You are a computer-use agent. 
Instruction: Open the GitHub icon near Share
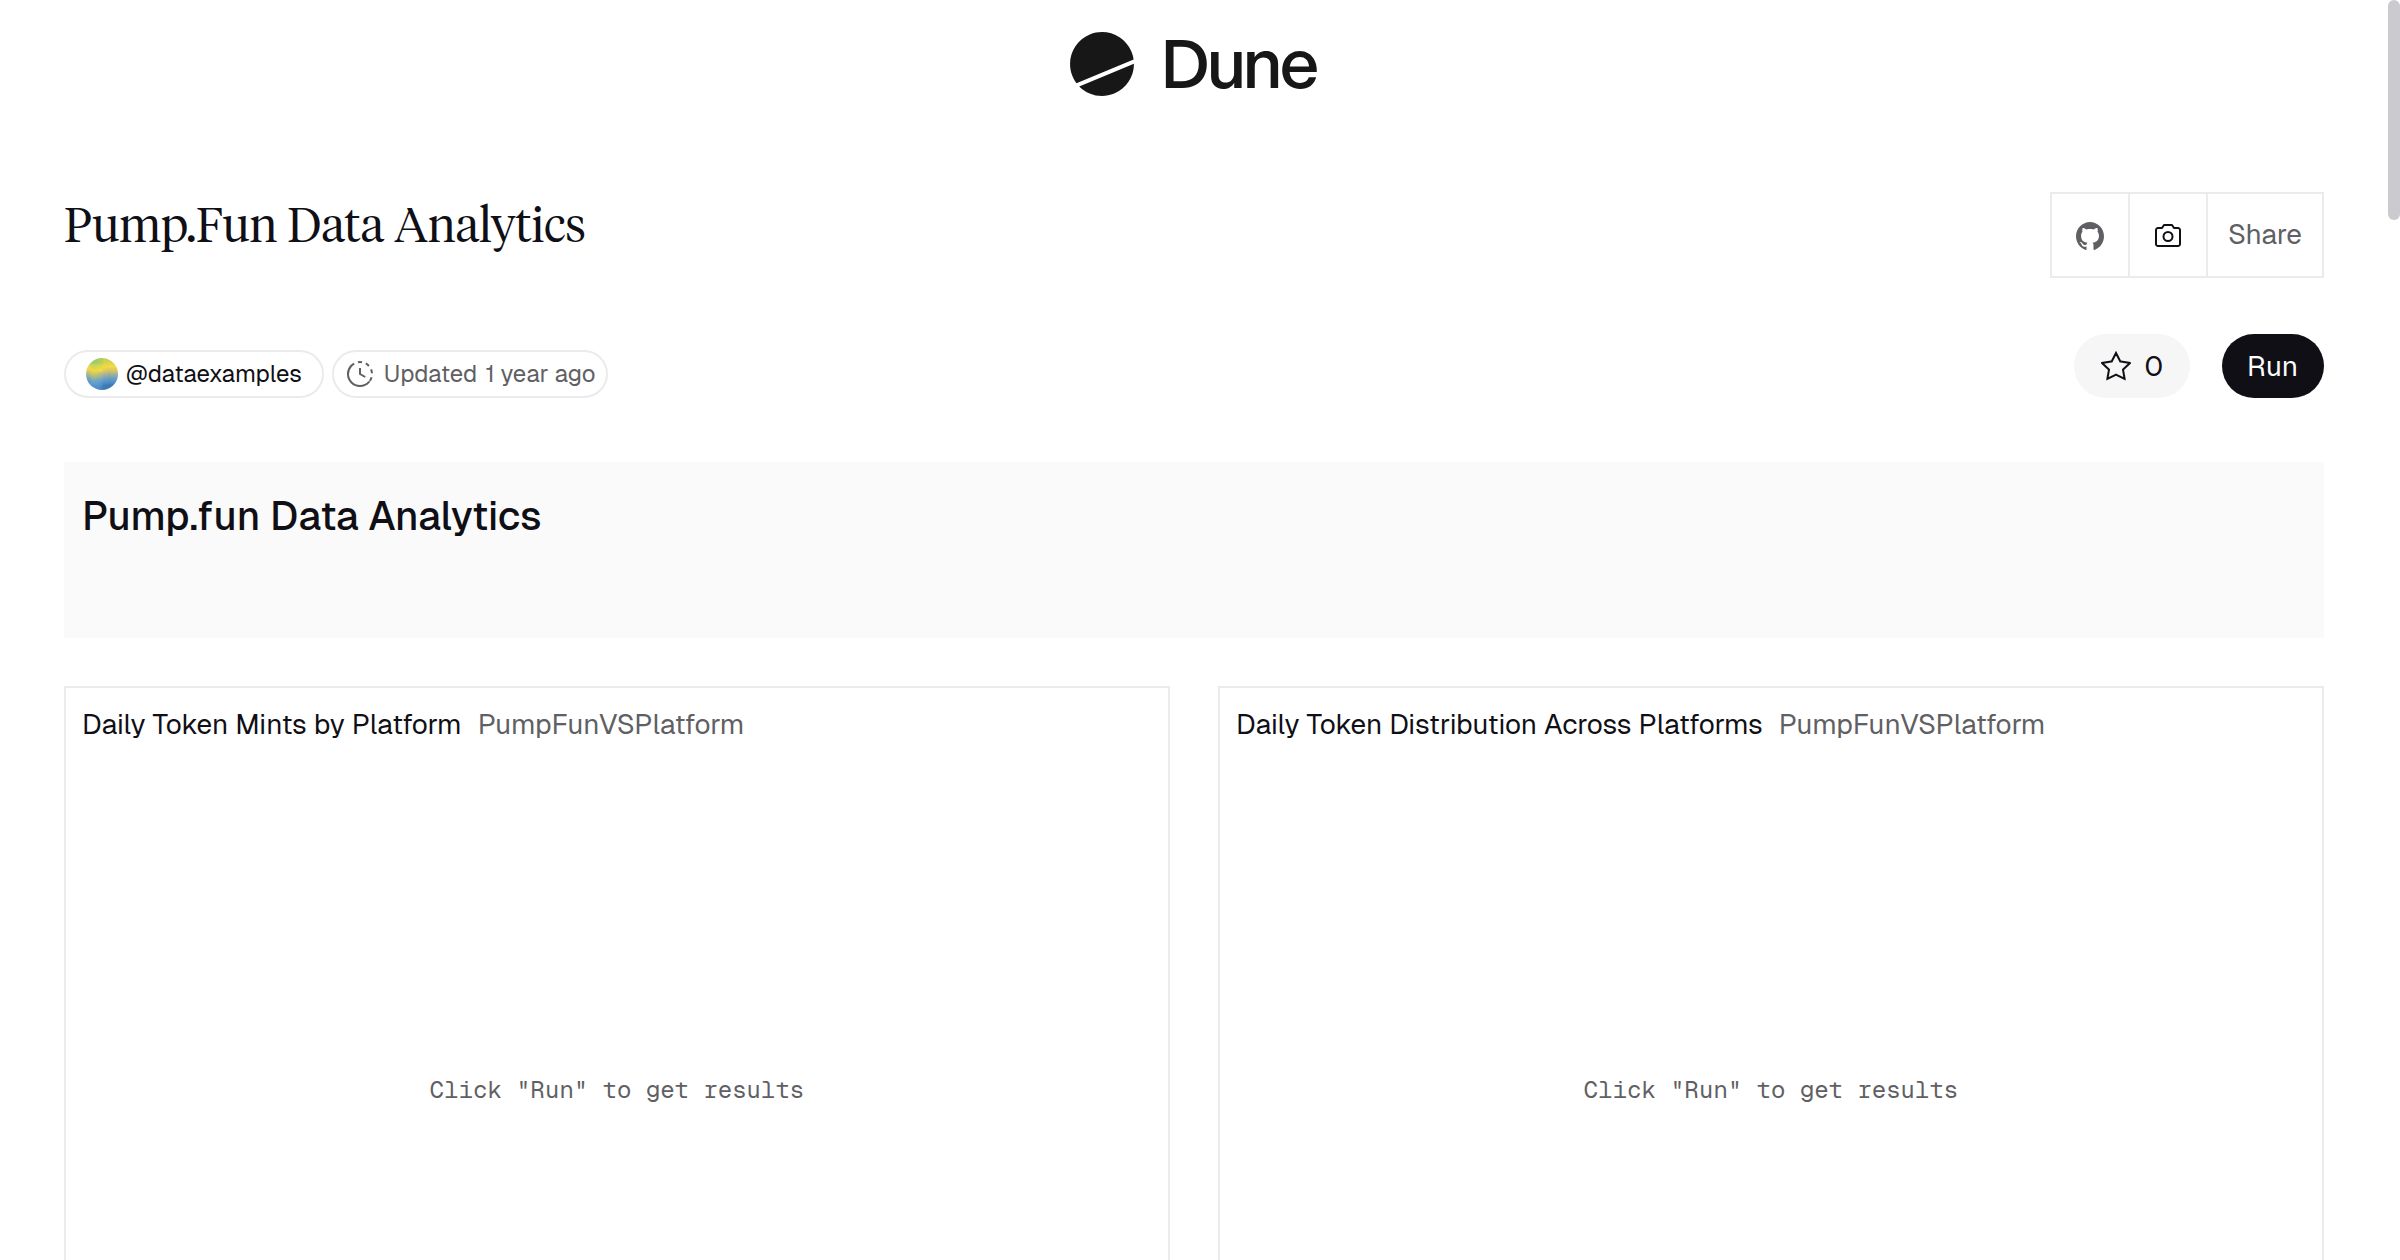pos(2090,234)
